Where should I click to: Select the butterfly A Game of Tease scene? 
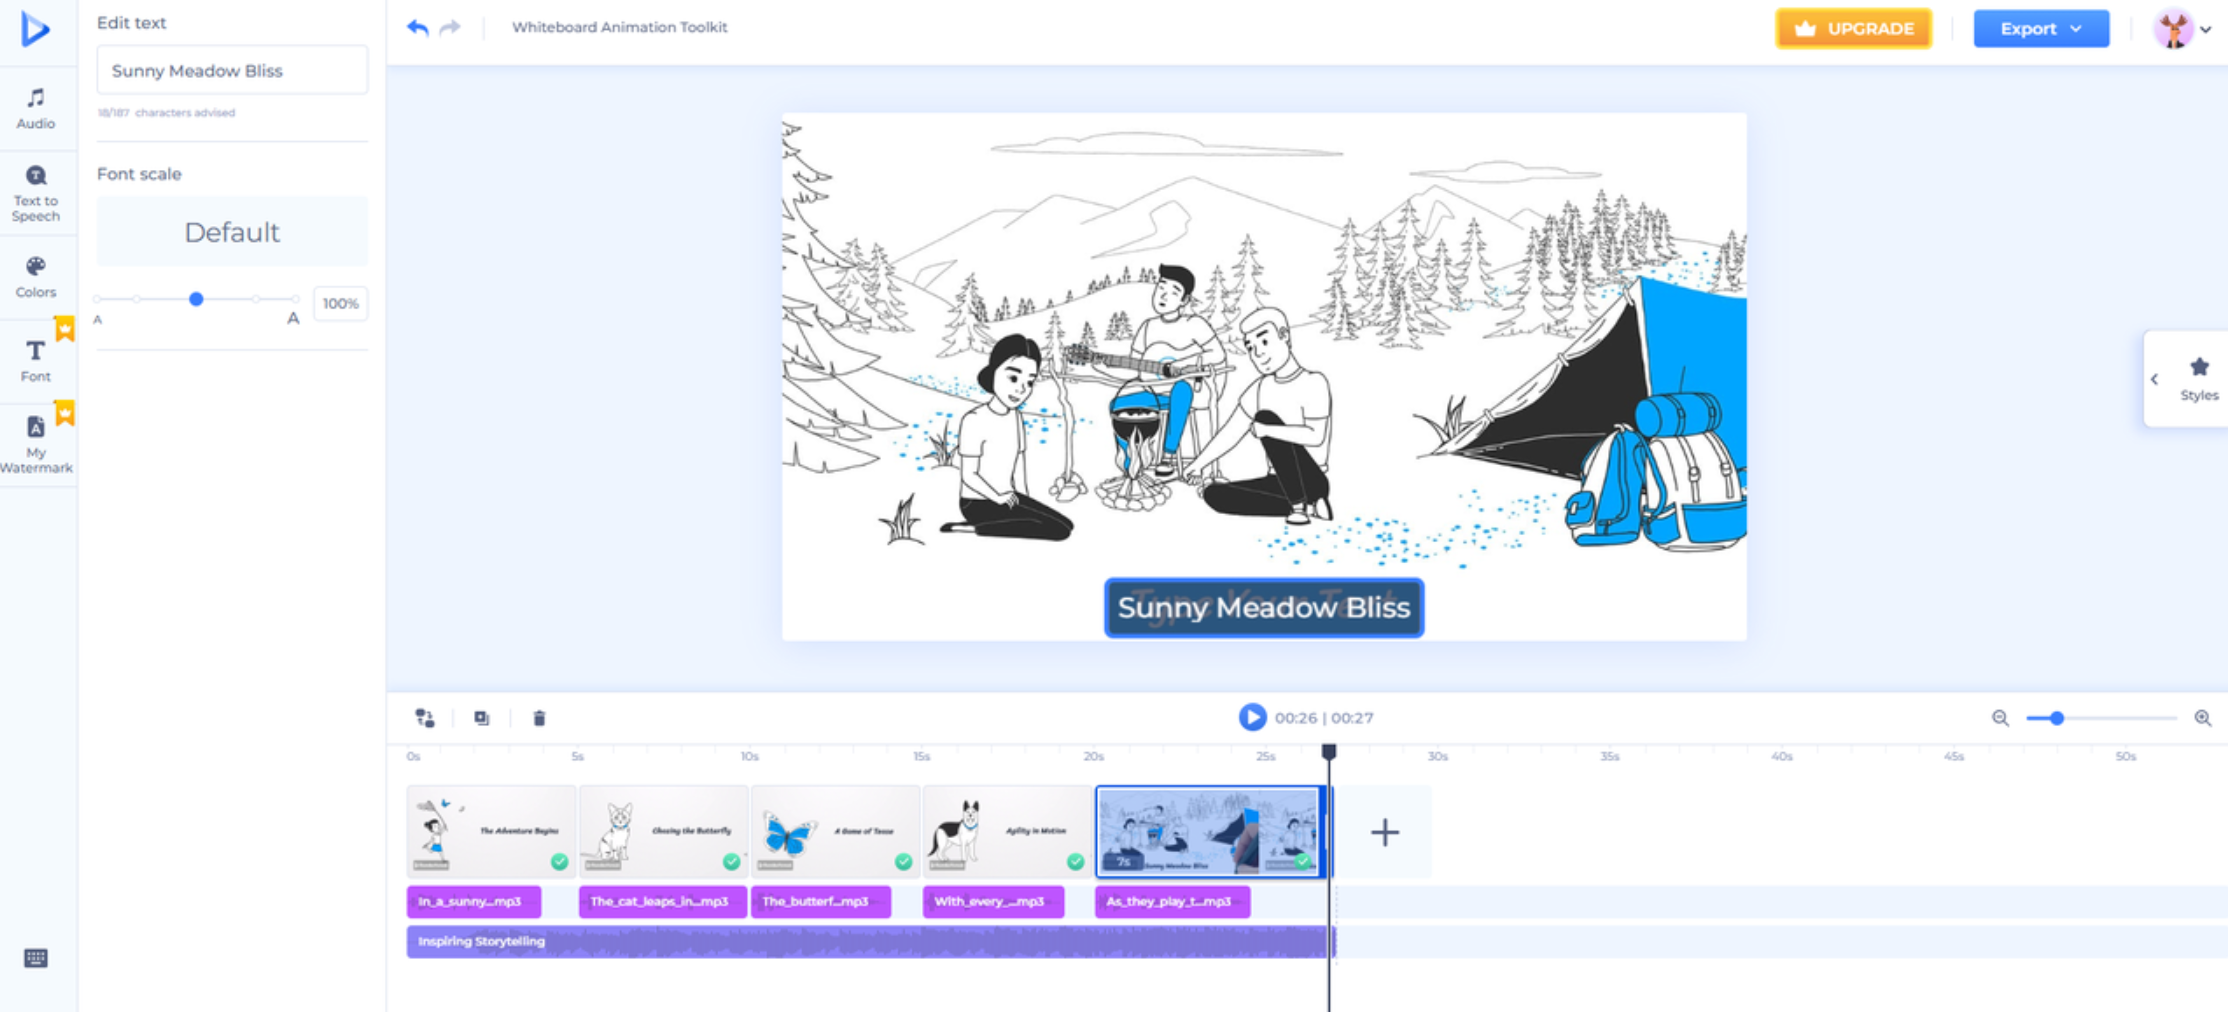tap(835, 832)
